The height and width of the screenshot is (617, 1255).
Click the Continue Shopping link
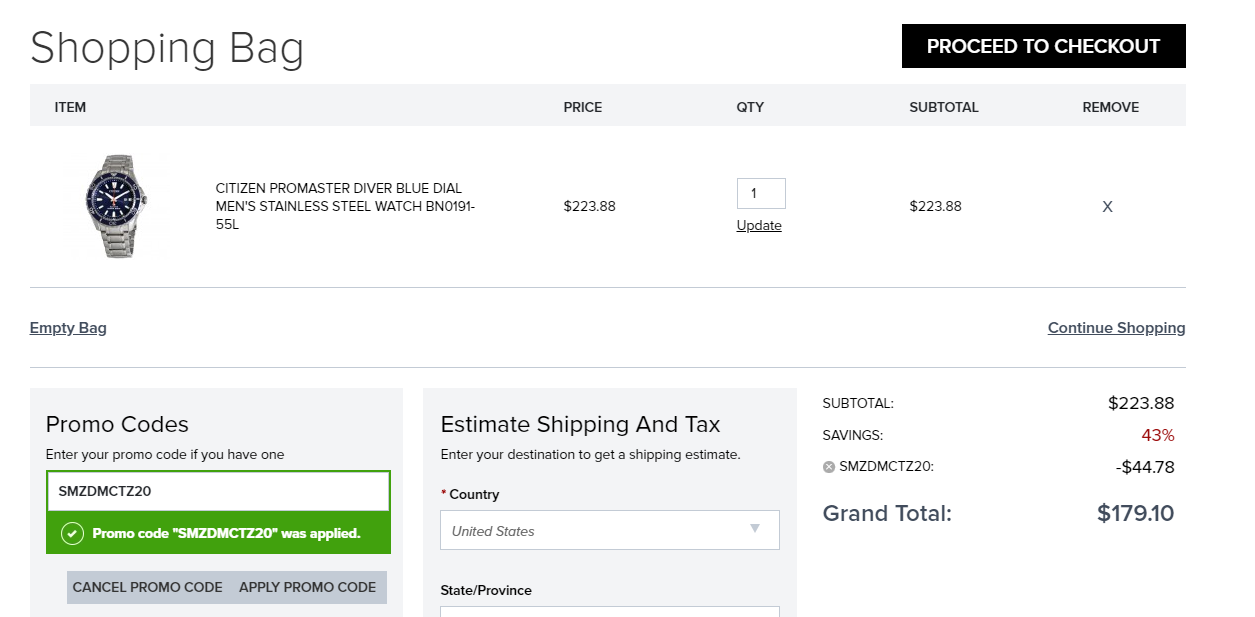coord(1116,328)
